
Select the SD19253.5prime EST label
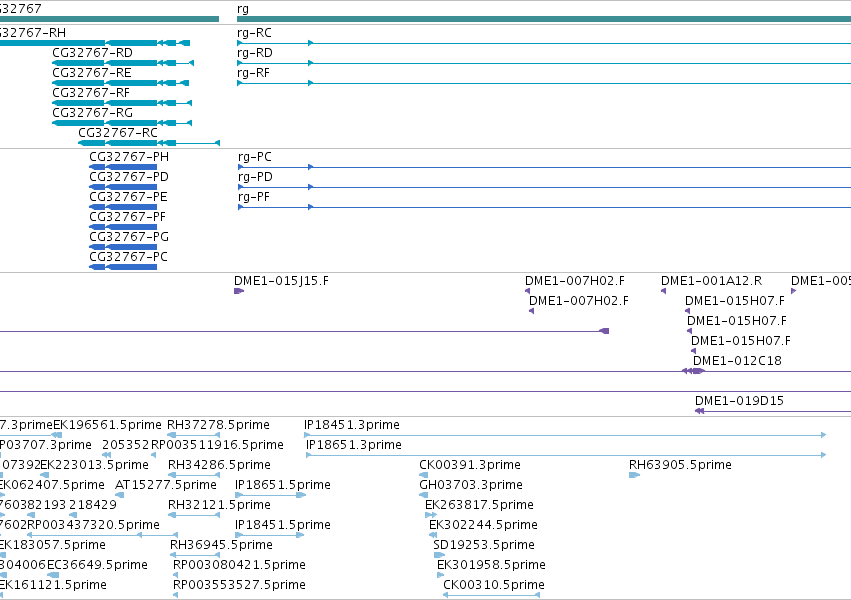484,545
